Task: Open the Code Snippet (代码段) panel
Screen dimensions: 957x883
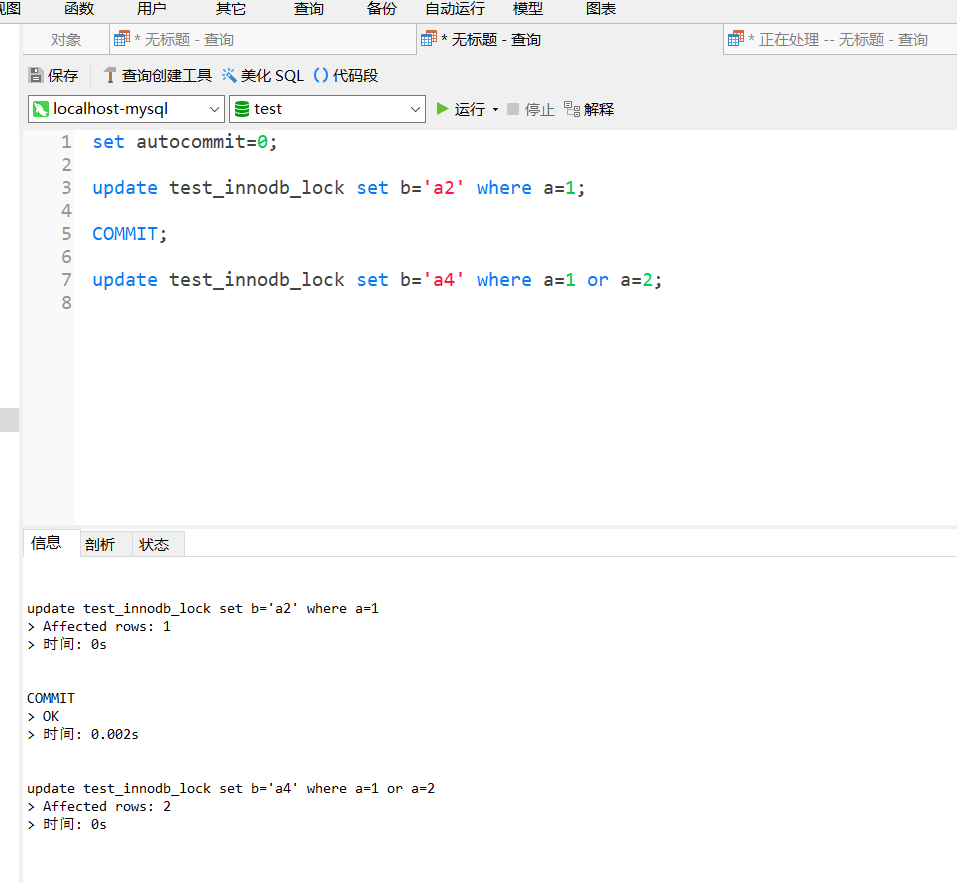Action: pos(346,75)
